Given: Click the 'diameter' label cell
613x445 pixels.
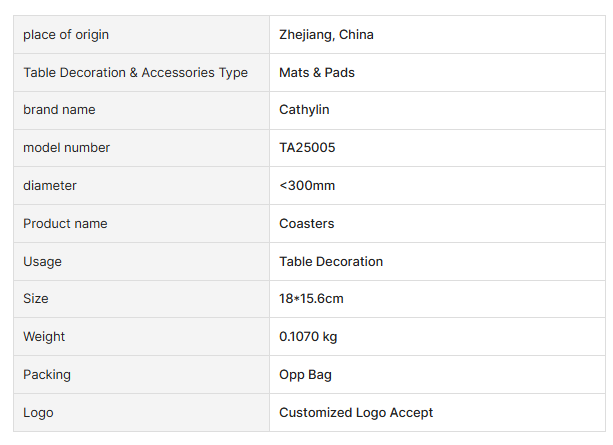Looking at the screenshot, I should click(x=50, y=186).
